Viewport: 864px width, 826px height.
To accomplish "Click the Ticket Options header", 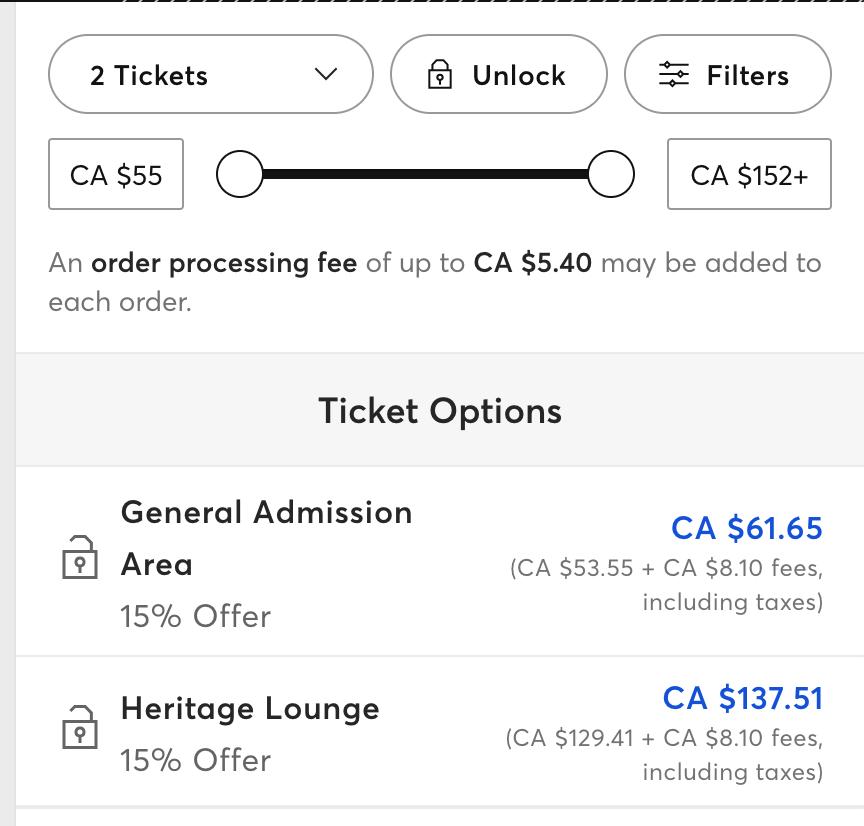I will (440, 411).
